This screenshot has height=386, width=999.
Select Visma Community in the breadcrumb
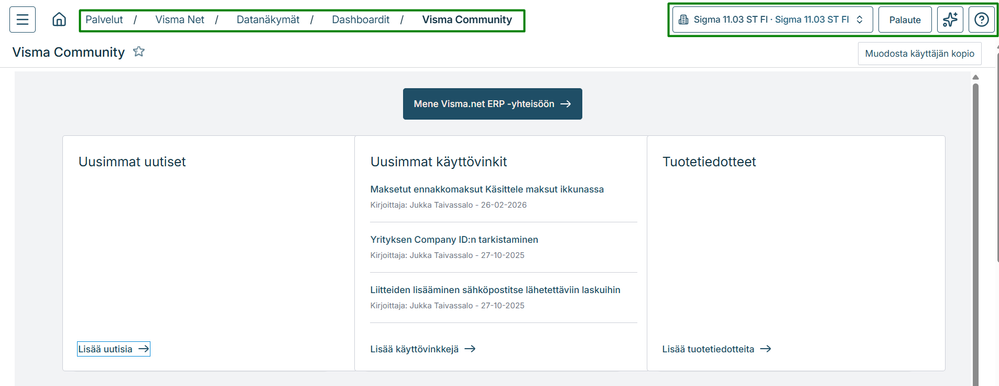467,20
